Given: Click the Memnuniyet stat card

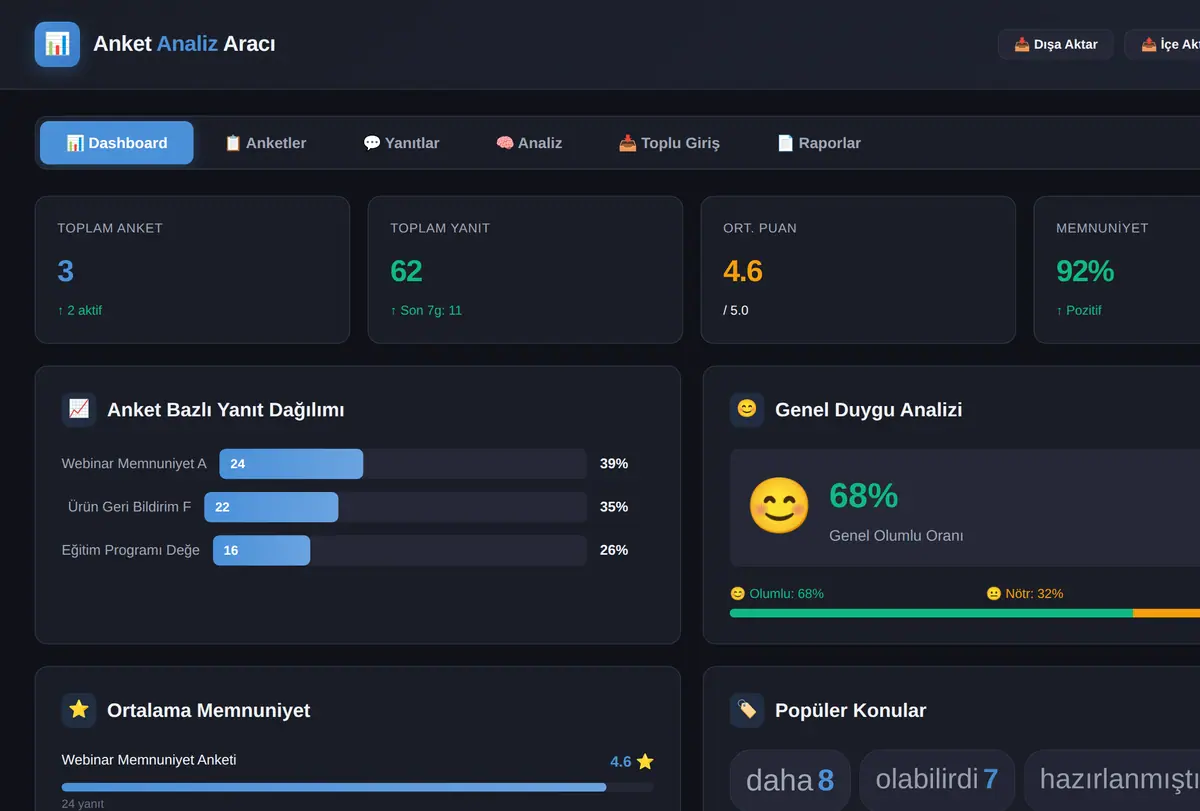Looking at the screenshot, I should 1117,270.
